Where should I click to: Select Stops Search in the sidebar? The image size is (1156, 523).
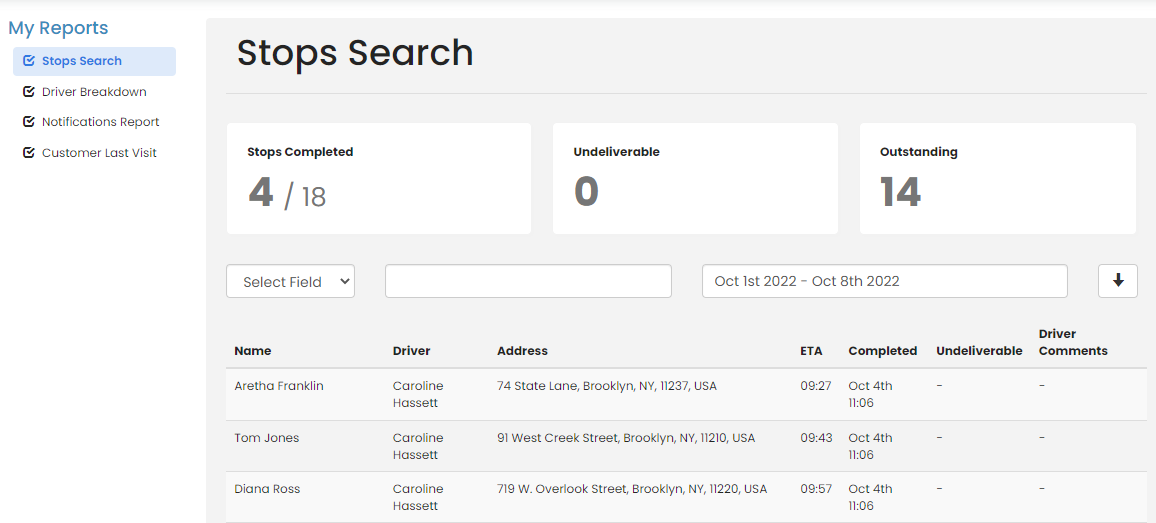82,61
